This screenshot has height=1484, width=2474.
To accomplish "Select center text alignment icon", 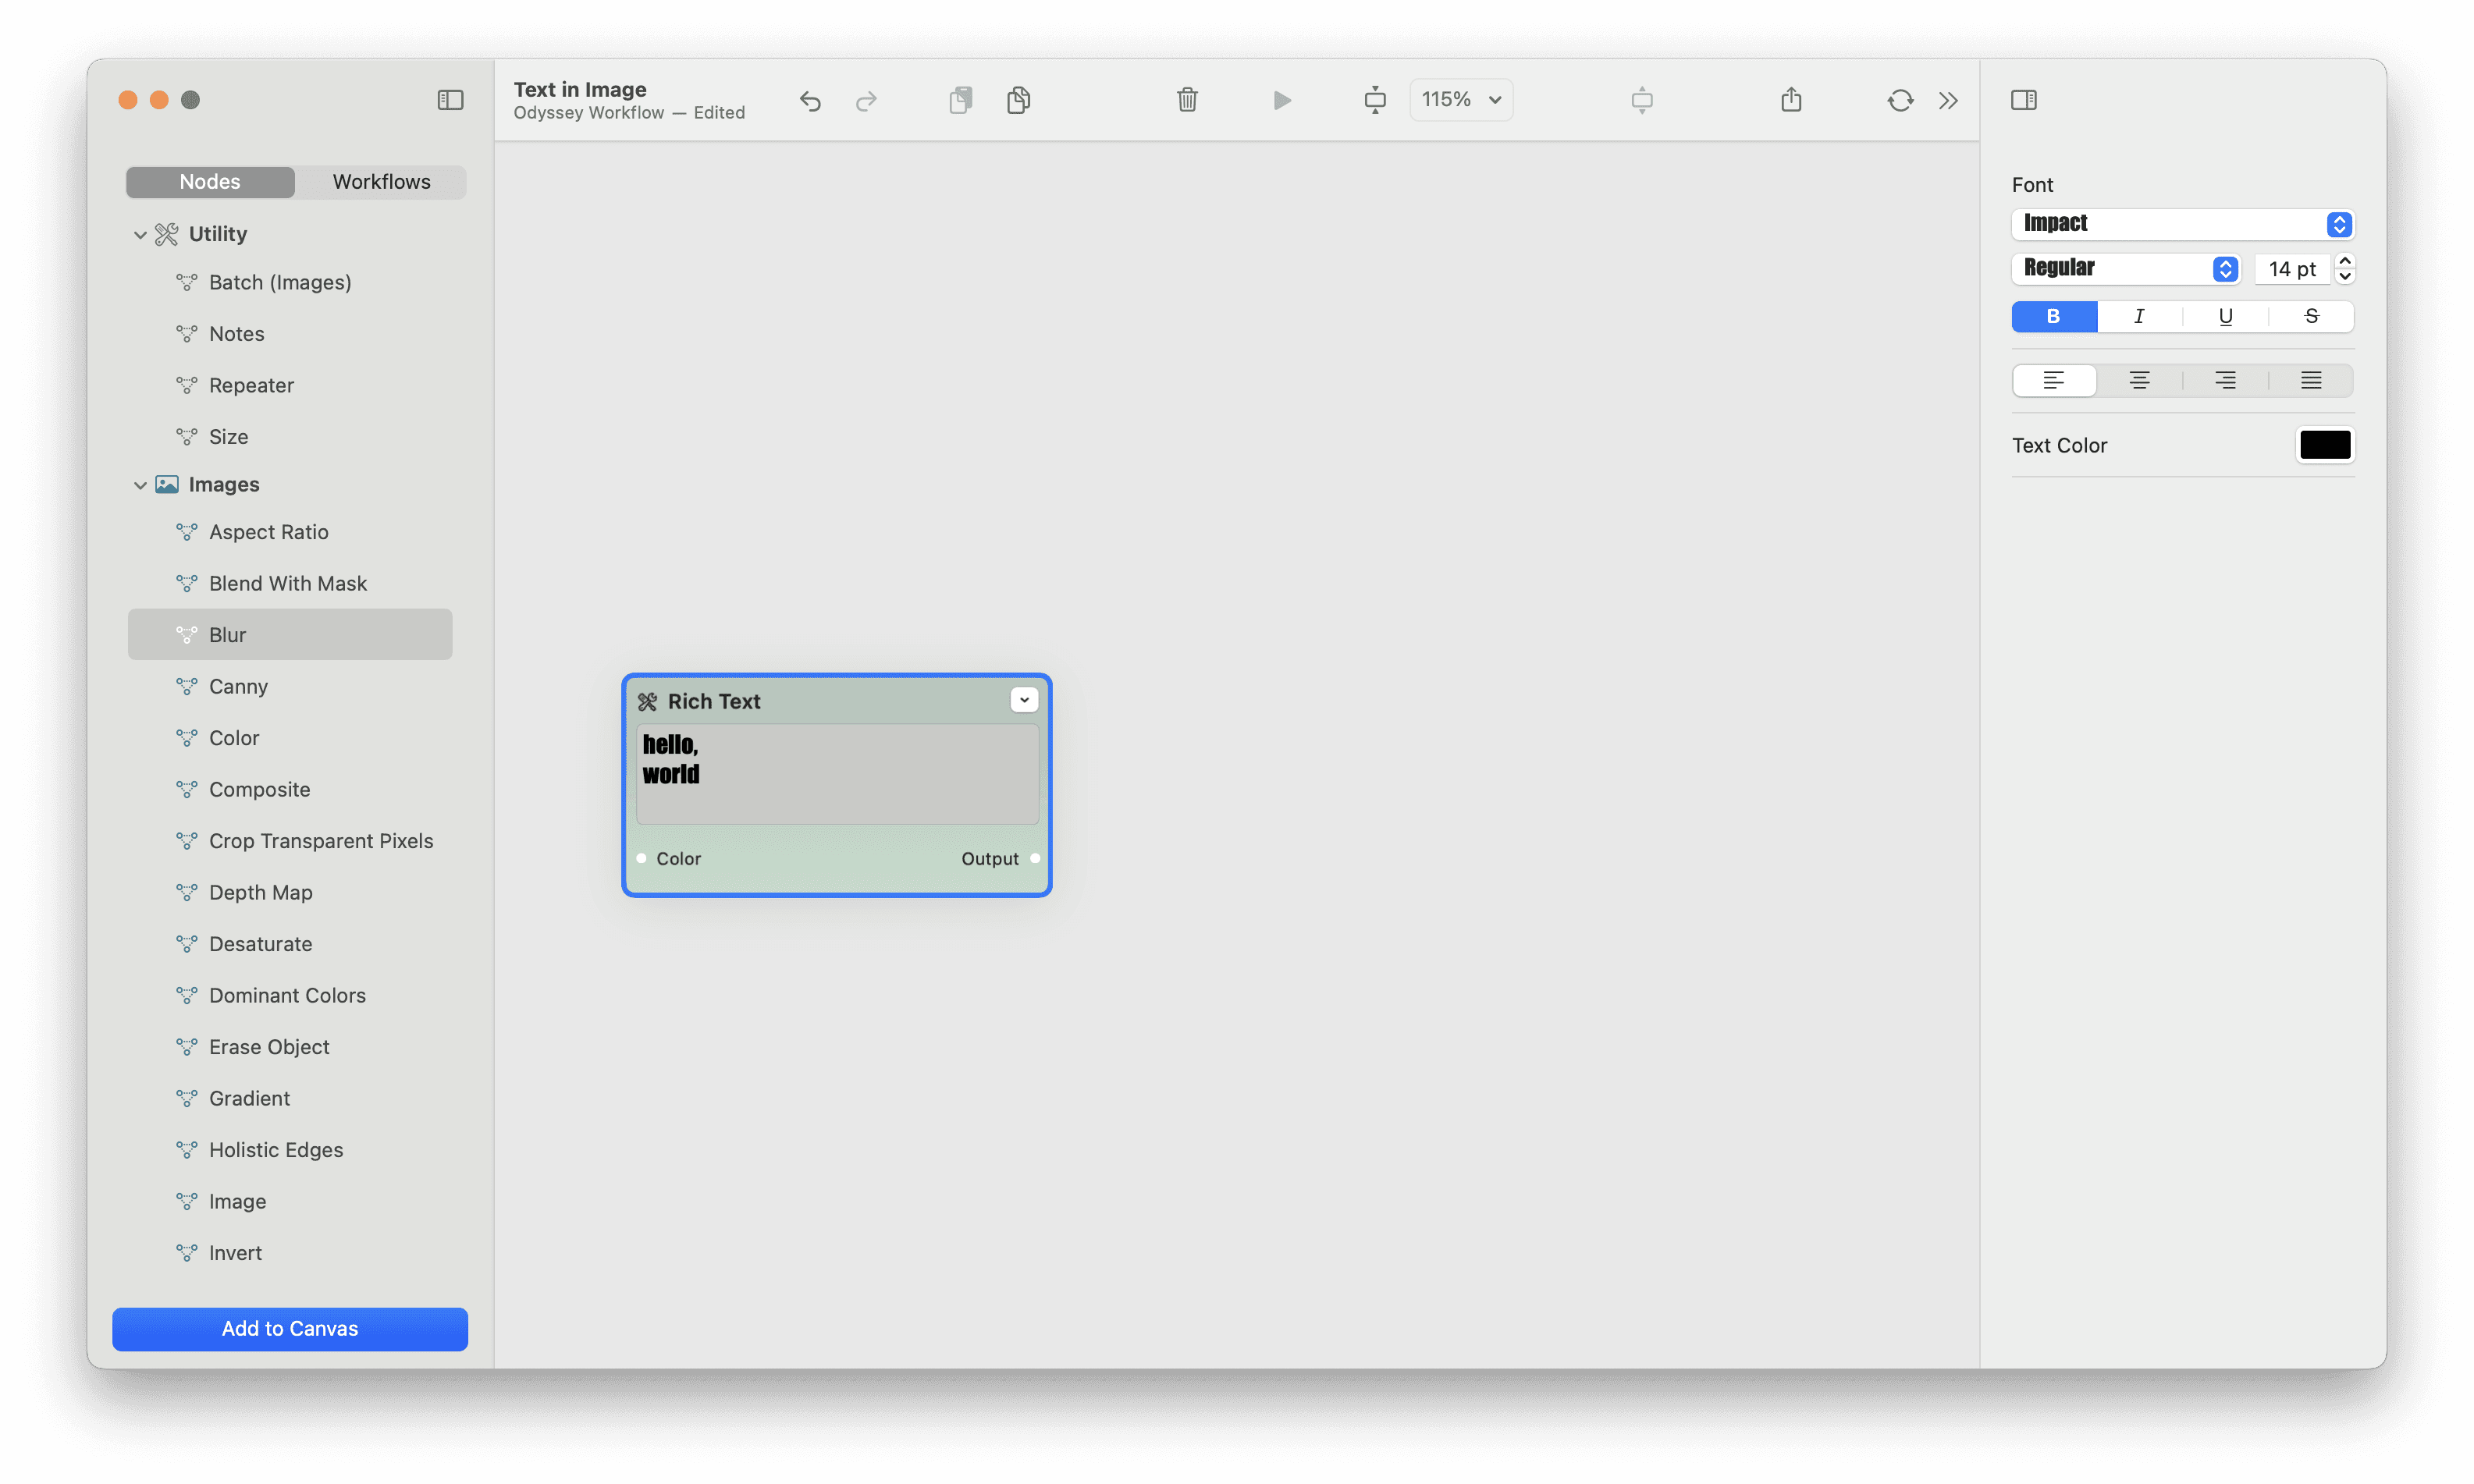I will coord(2140,380).
